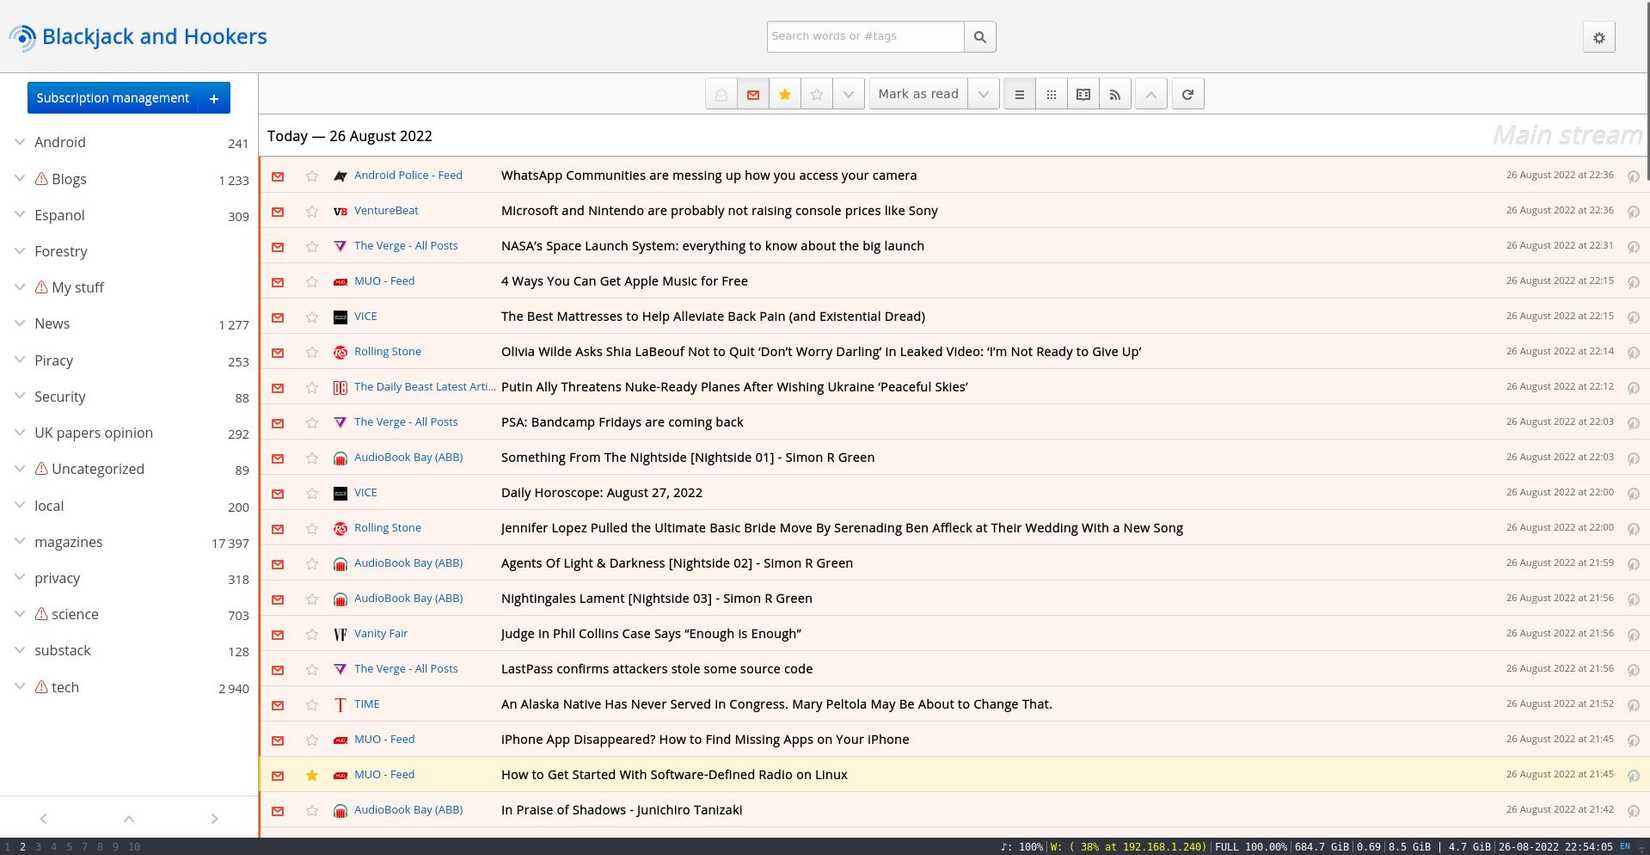
Task: Switch to workspace 3 in status bar
Action: [38, 847]
